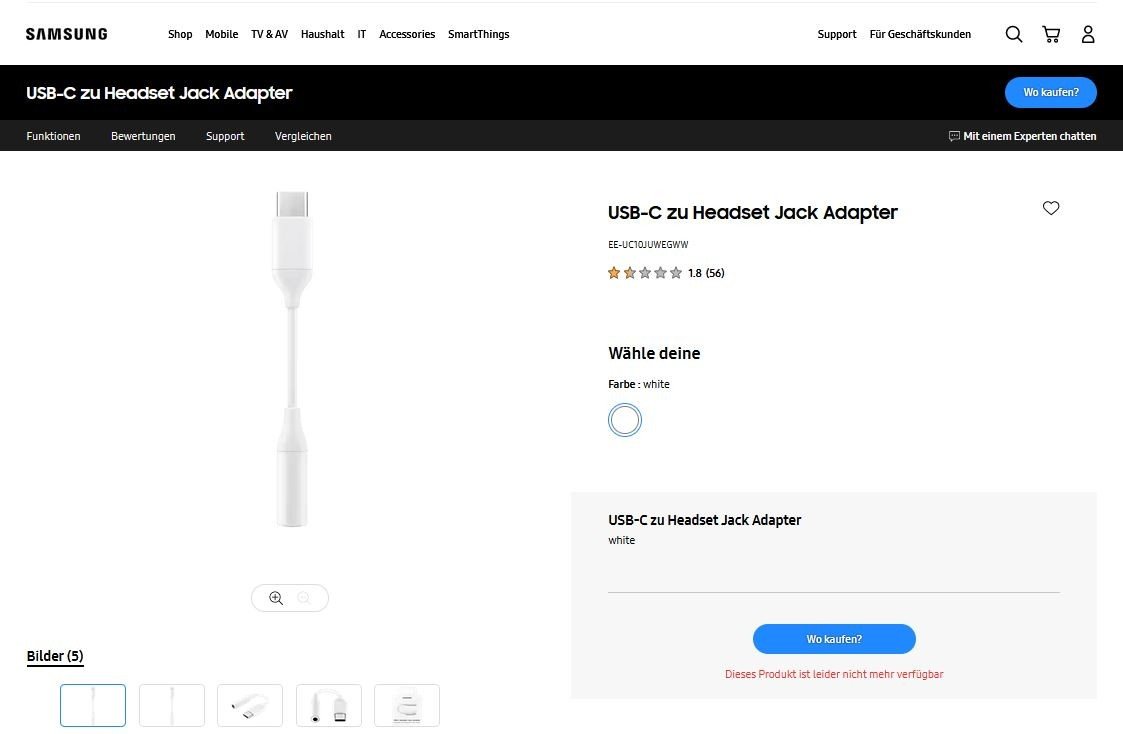Open the user account icon

tap(1088, 34)
